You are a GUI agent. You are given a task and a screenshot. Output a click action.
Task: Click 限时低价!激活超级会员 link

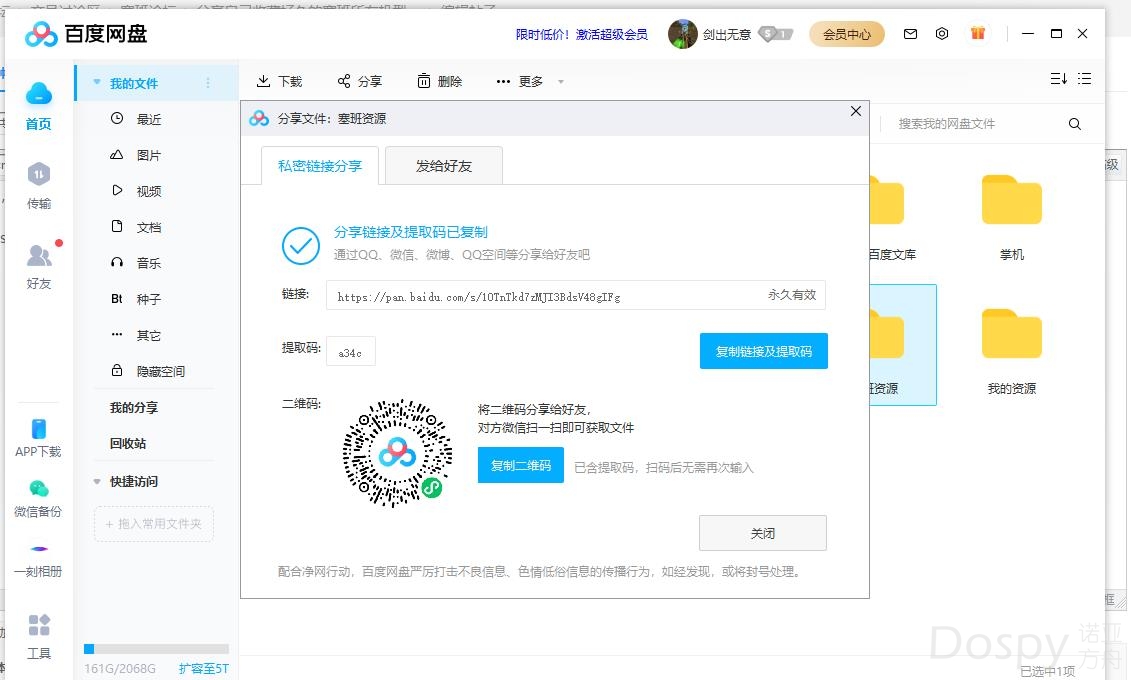coord(581,34)
